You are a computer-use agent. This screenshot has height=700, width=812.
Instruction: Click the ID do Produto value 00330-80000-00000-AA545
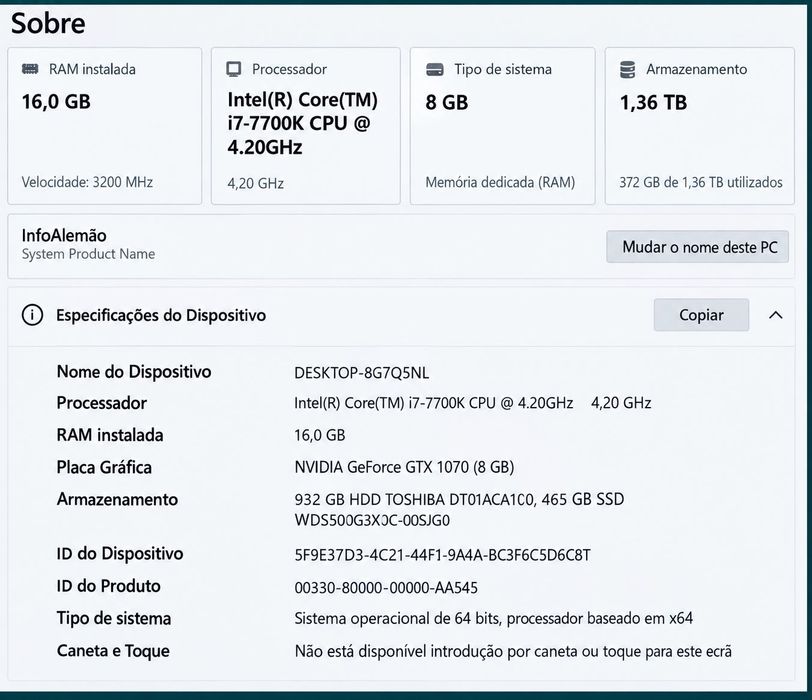[386, 588]
